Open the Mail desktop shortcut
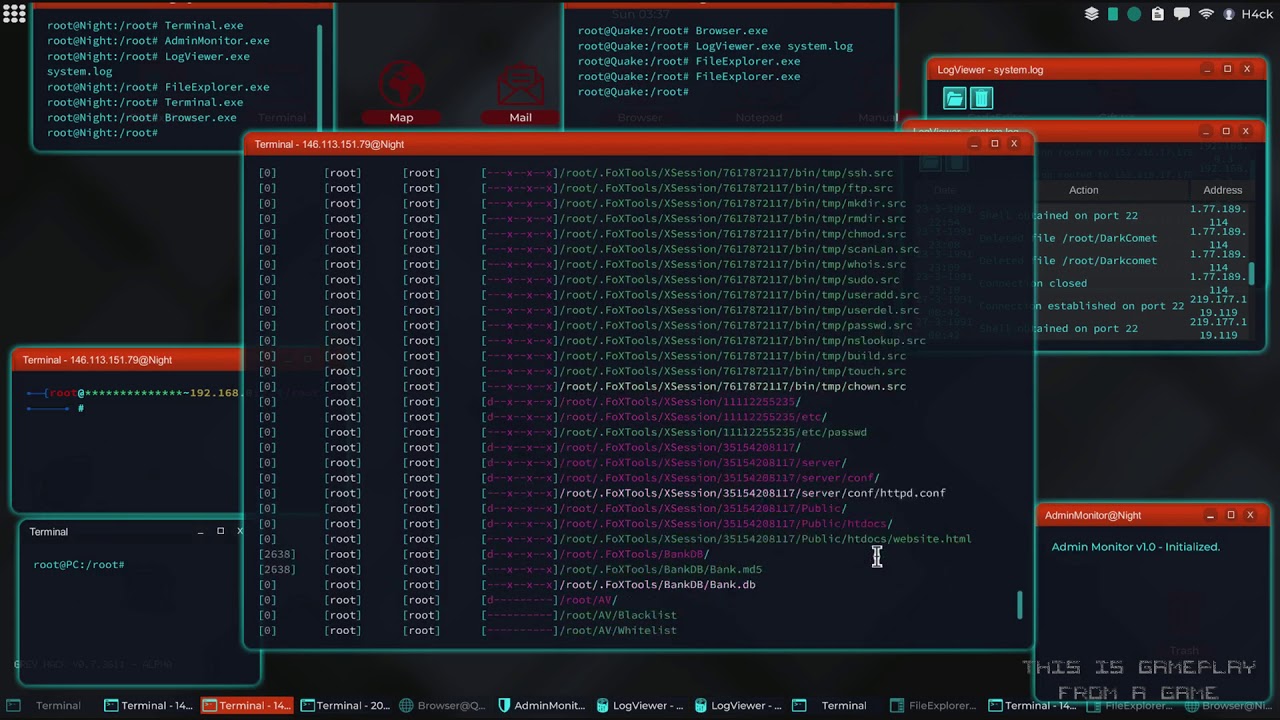This screenshot has height=720, width=1280. [x=520, y=94]
